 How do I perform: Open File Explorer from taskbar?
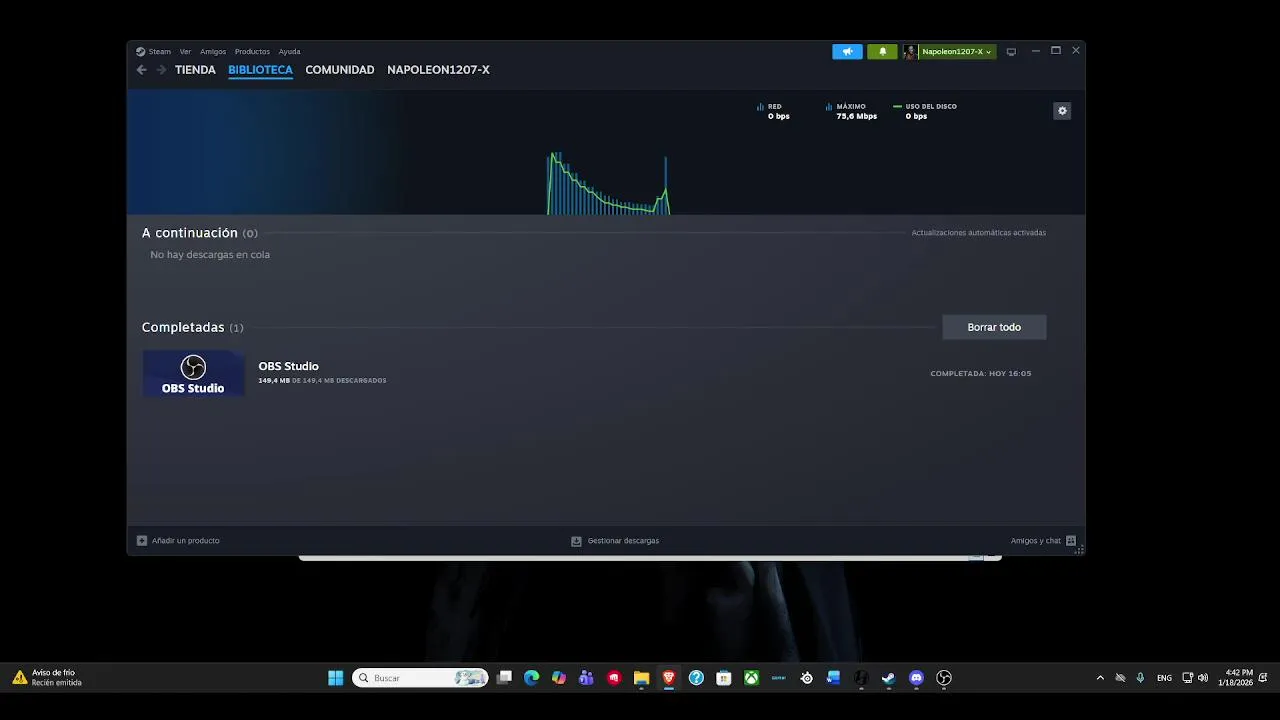642,678
